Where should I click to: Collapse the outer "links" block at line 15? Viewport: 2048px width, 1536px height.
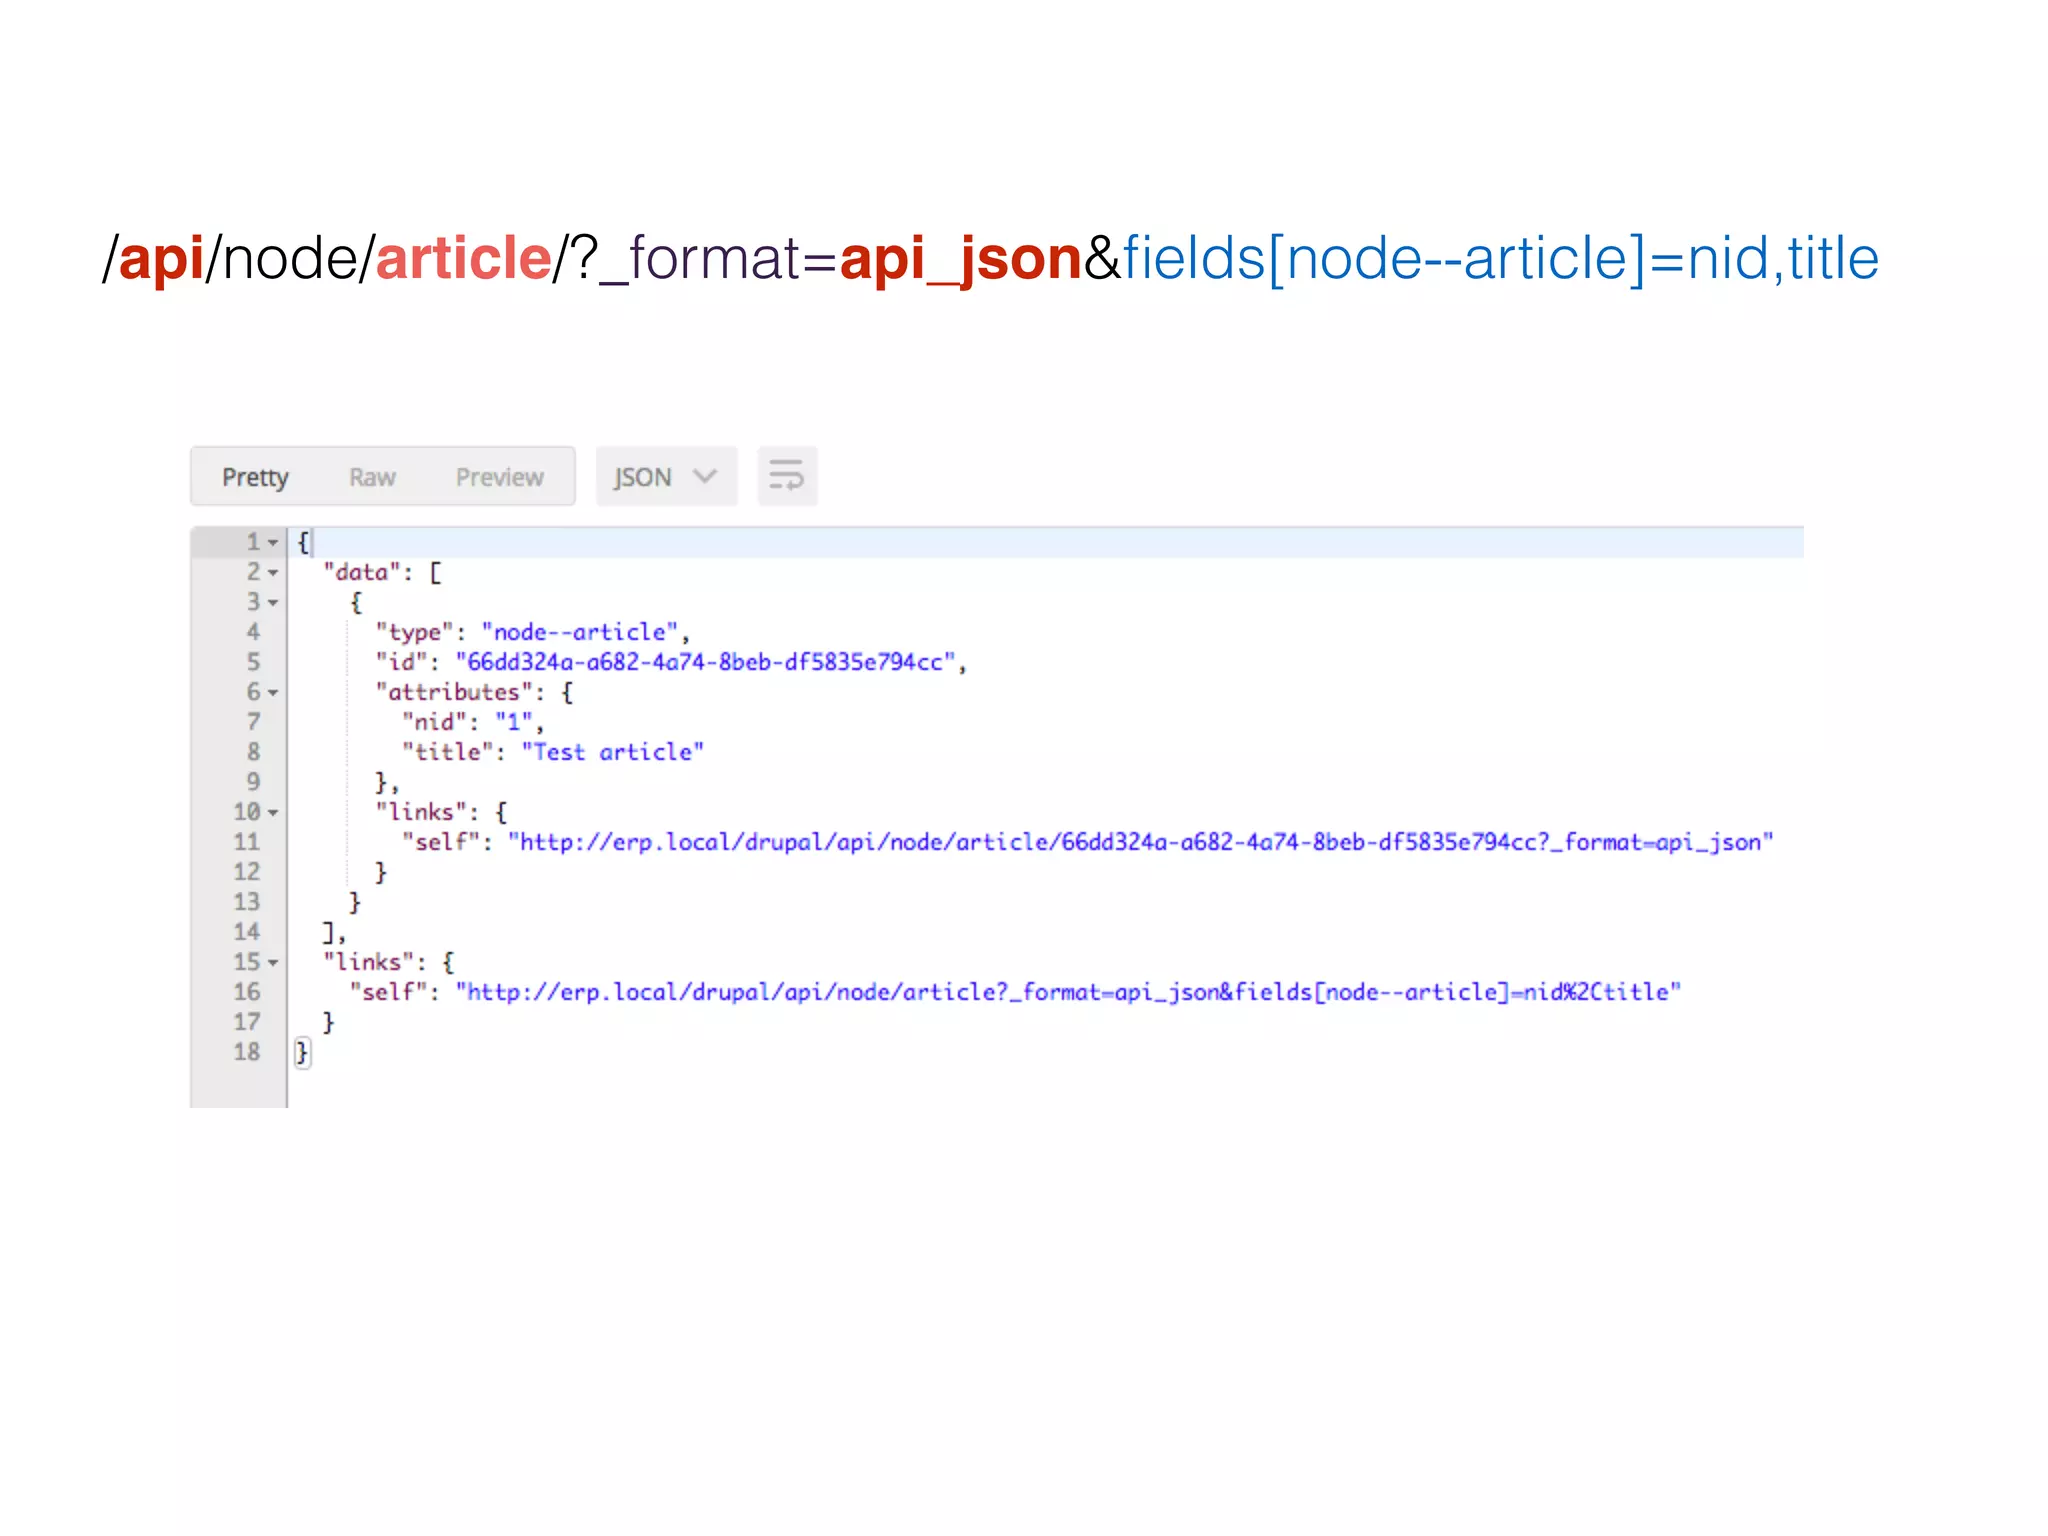[272, 963]
